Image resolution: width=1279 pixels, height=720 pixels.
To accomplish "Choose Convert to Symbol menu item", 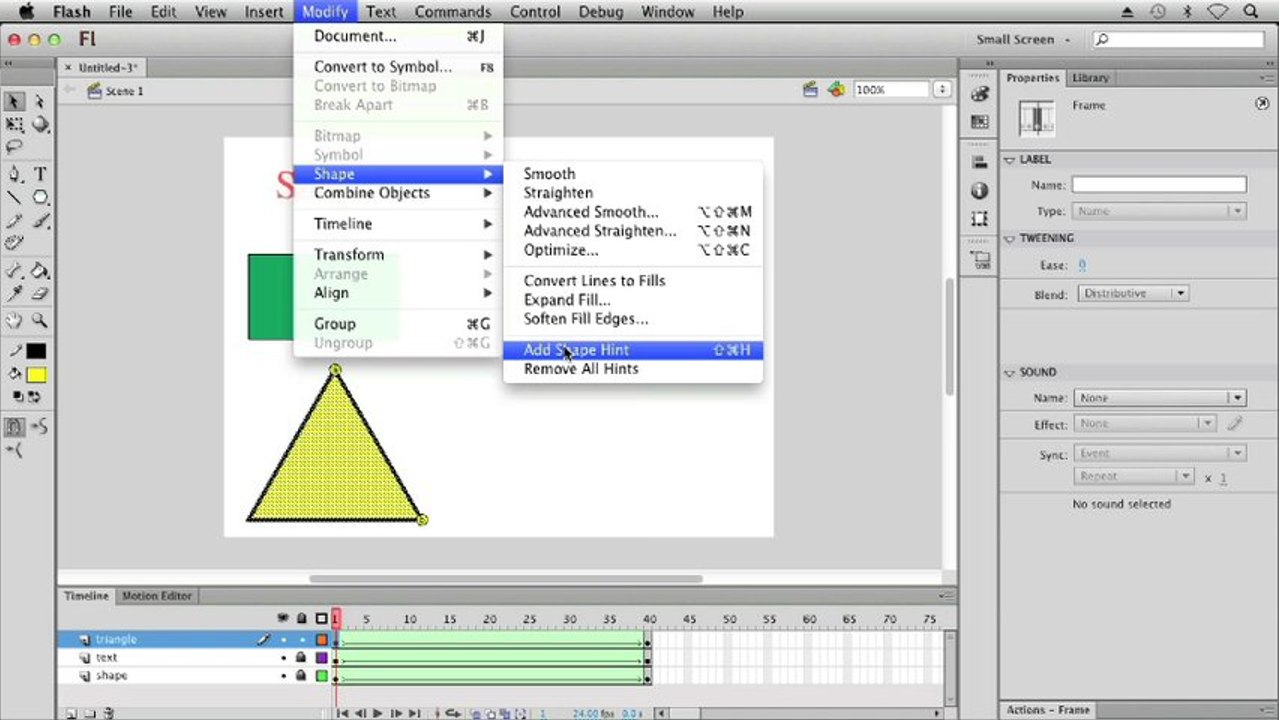I will coord(398,67).
